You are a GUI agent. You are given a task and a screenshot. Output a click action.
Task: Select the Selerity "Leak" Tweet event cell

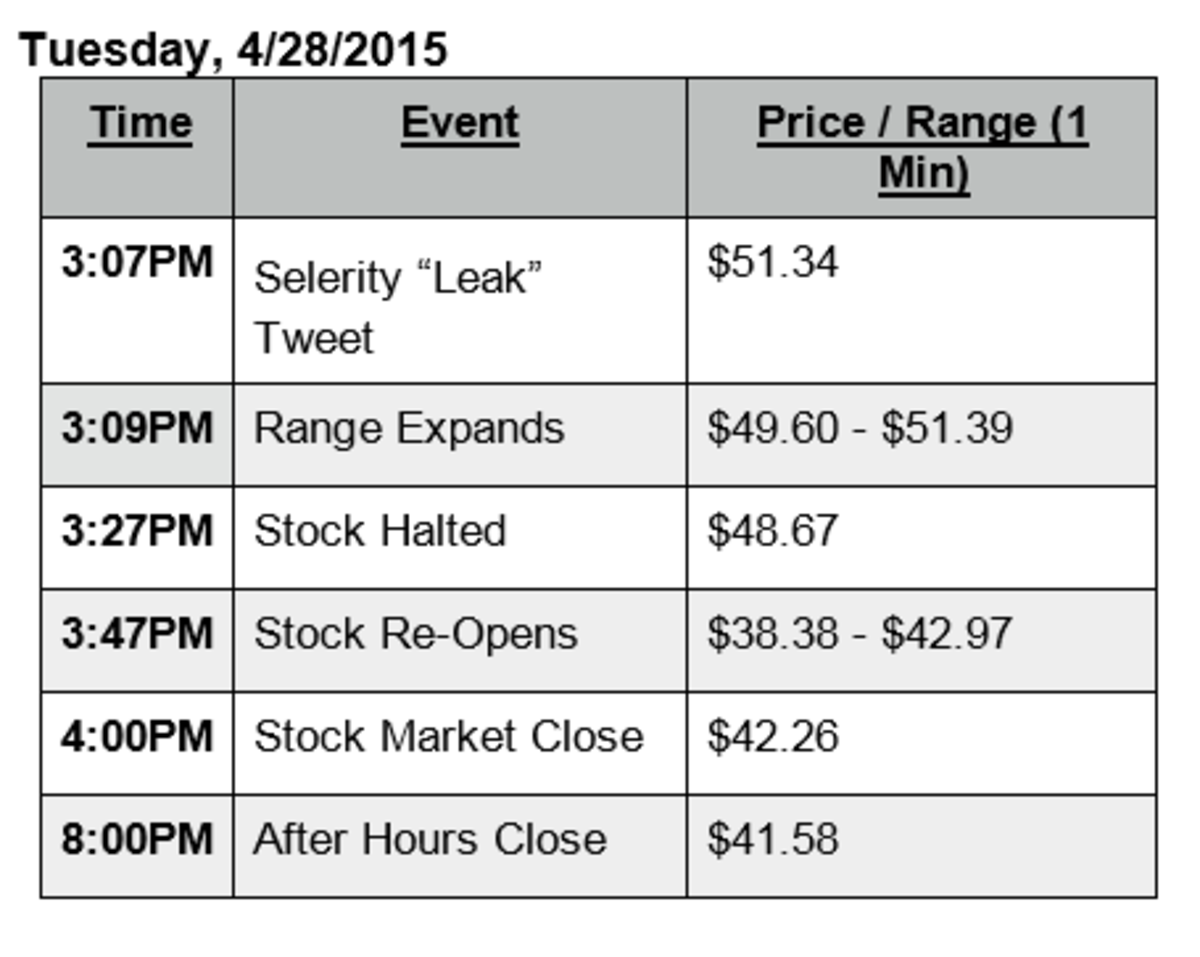click(x=397, y=307)
